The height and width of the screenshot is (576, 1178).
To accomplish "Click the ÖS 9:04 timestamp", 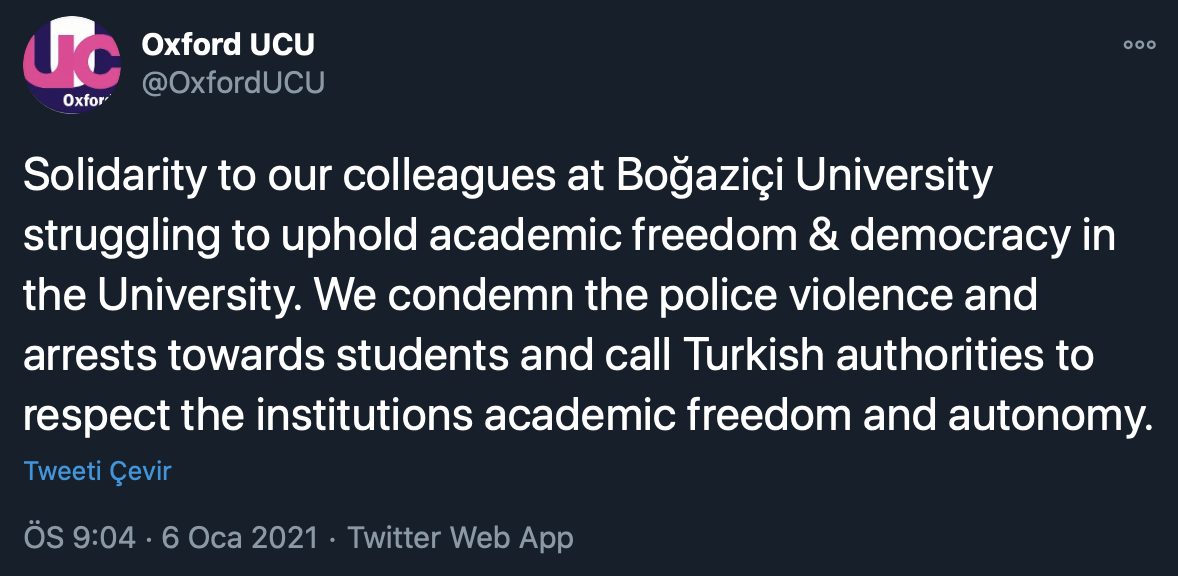I will click(x=80, y=538).
